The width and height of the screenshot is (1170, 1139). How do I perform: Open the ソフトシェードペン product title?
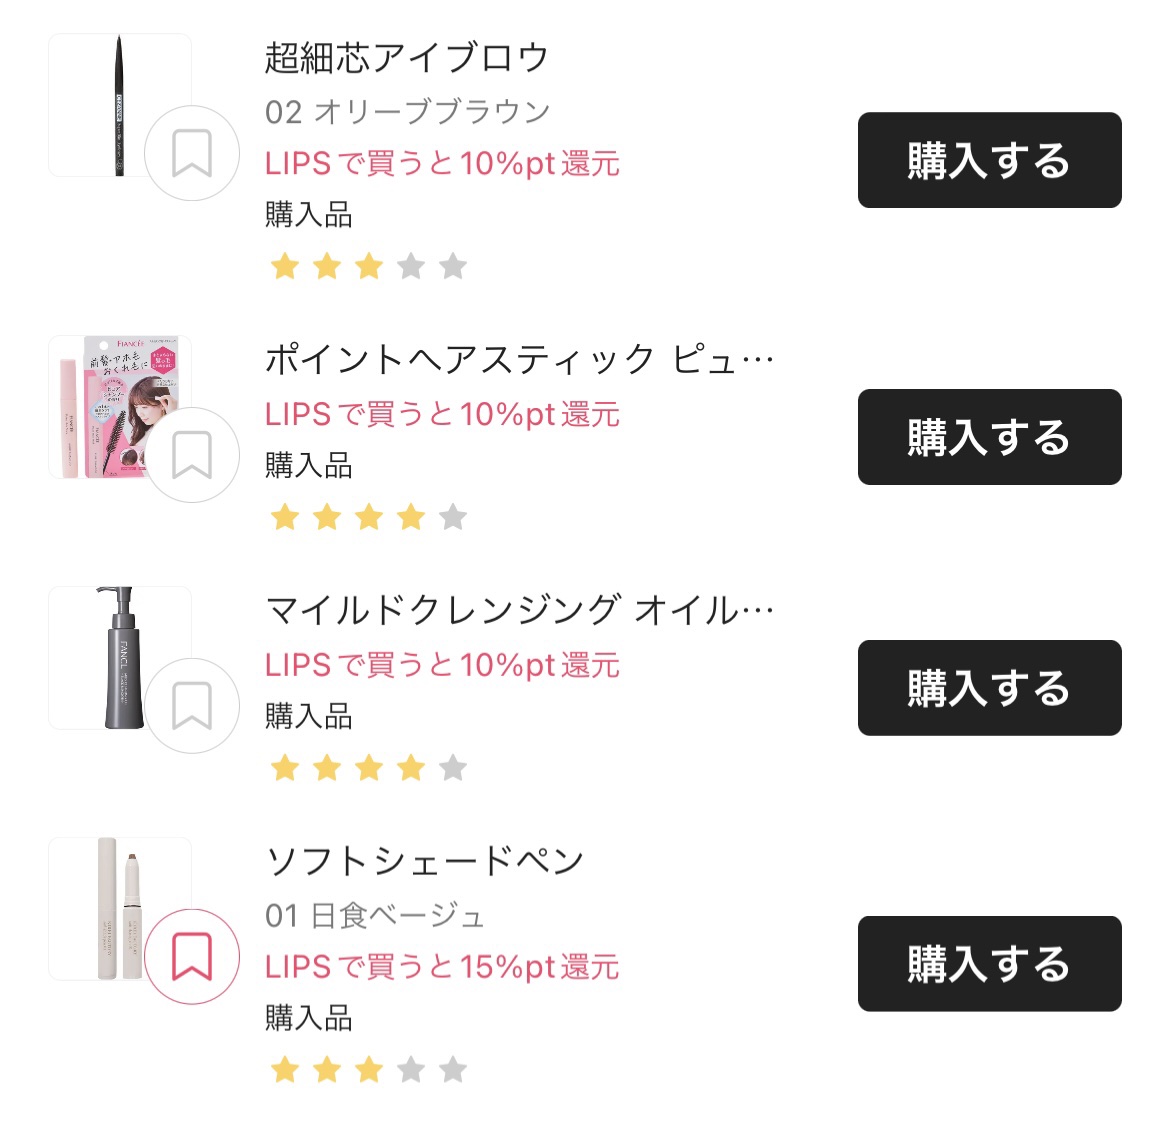424,861
